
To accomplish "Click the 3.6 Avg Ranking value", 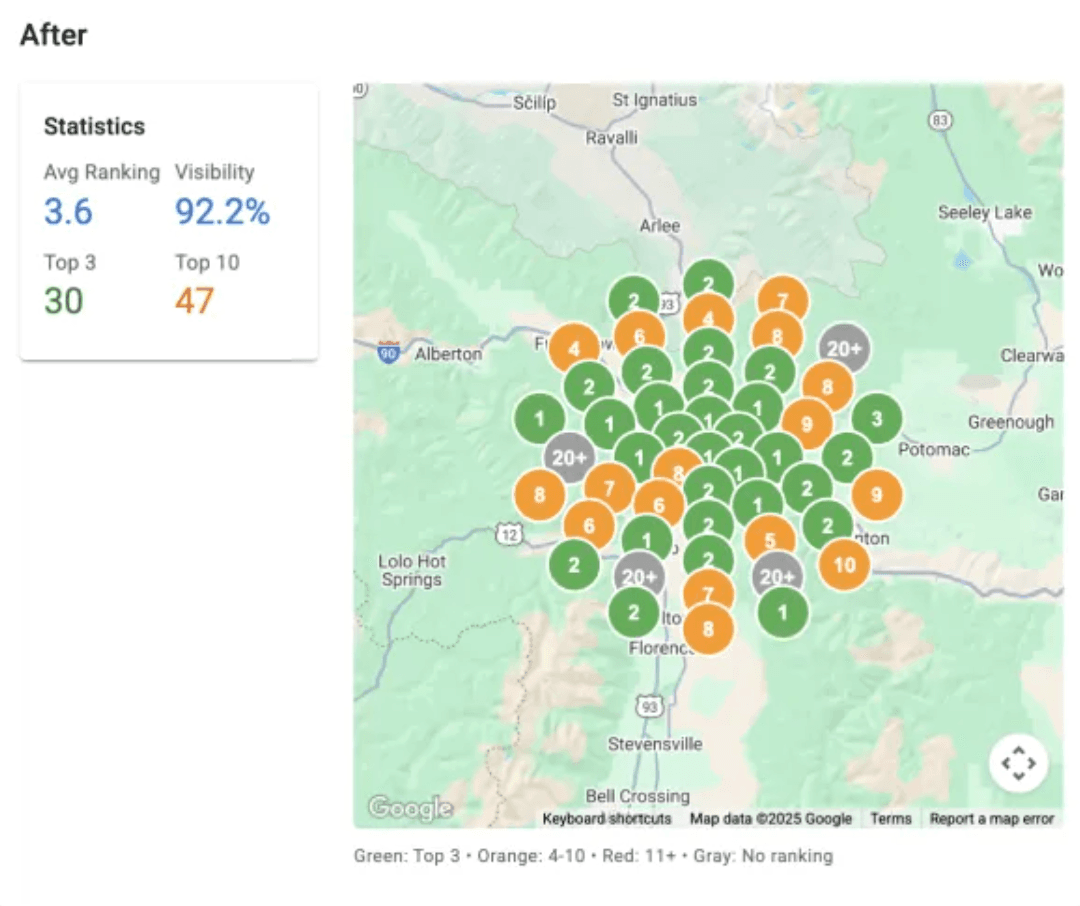I will (68, 211).
